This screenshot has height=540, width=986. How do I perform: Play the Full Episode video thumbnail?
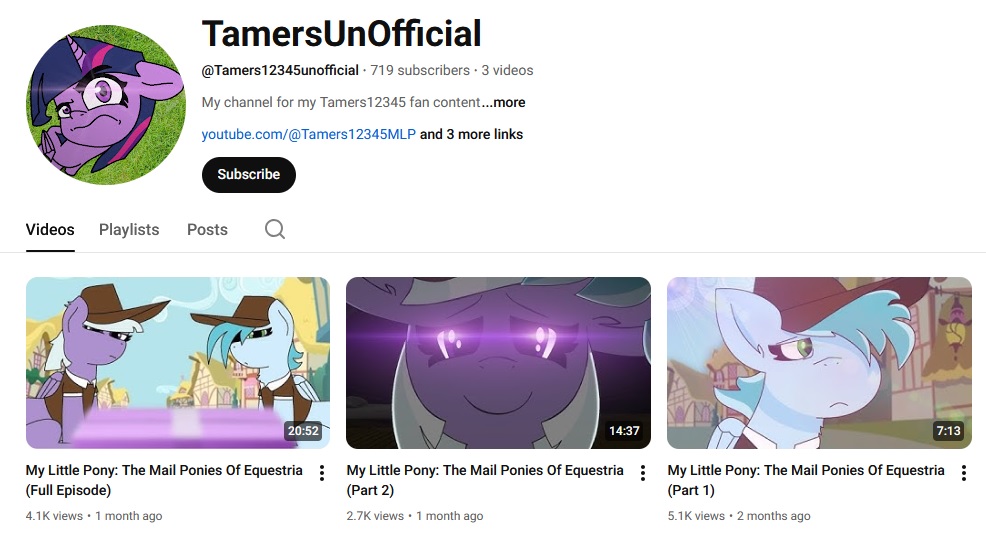[x=178, y=363]
